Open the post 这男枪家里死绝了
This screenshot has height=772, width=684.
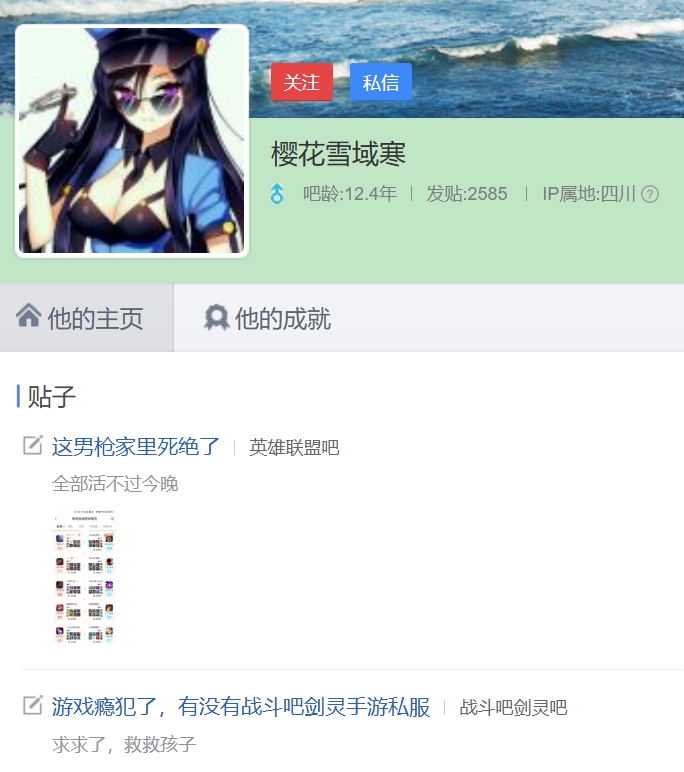click(x=135, y=447)
